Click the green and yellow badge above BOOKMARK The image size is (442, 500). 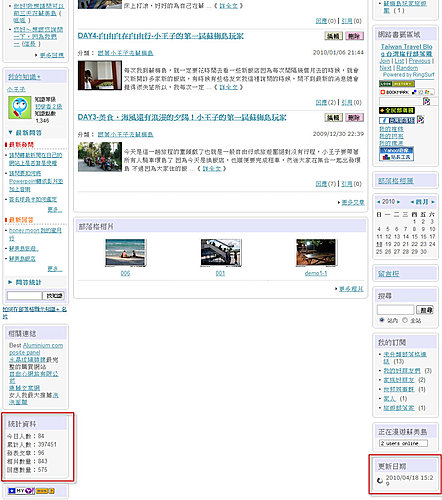pos(397,84)
